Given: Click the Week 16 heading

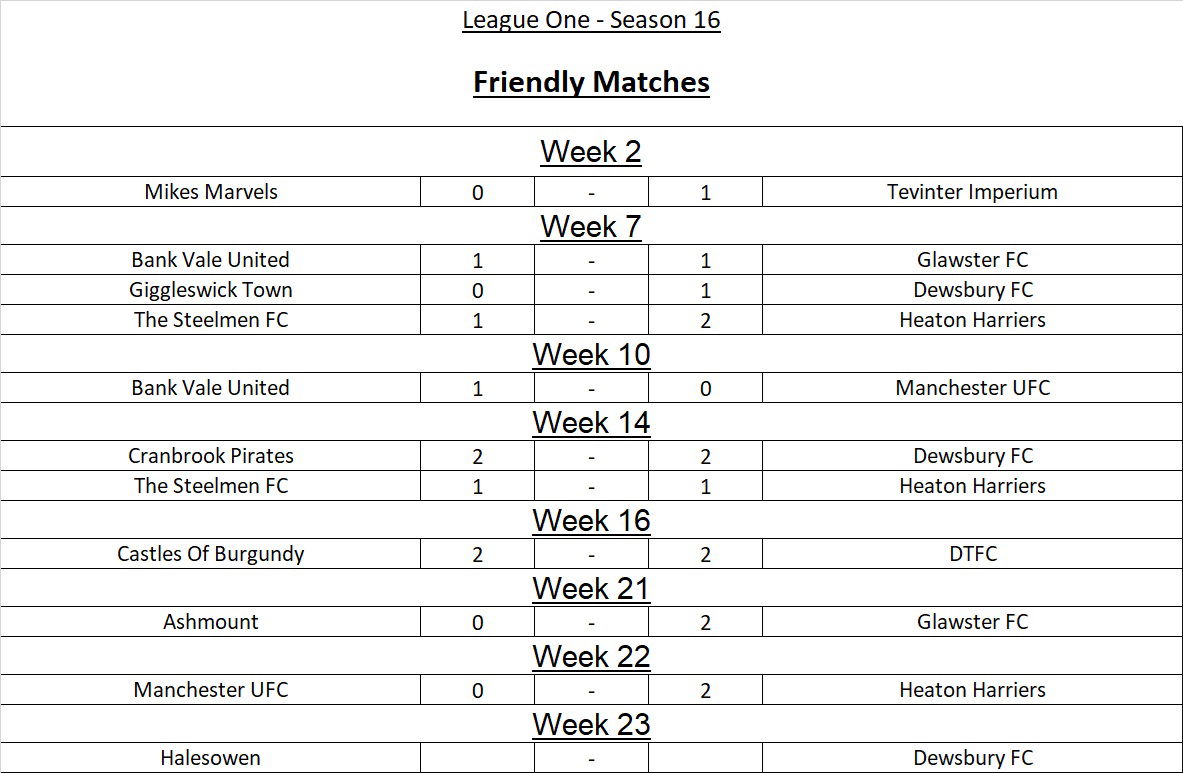Looking at the screenshot, I should [591, 521].
